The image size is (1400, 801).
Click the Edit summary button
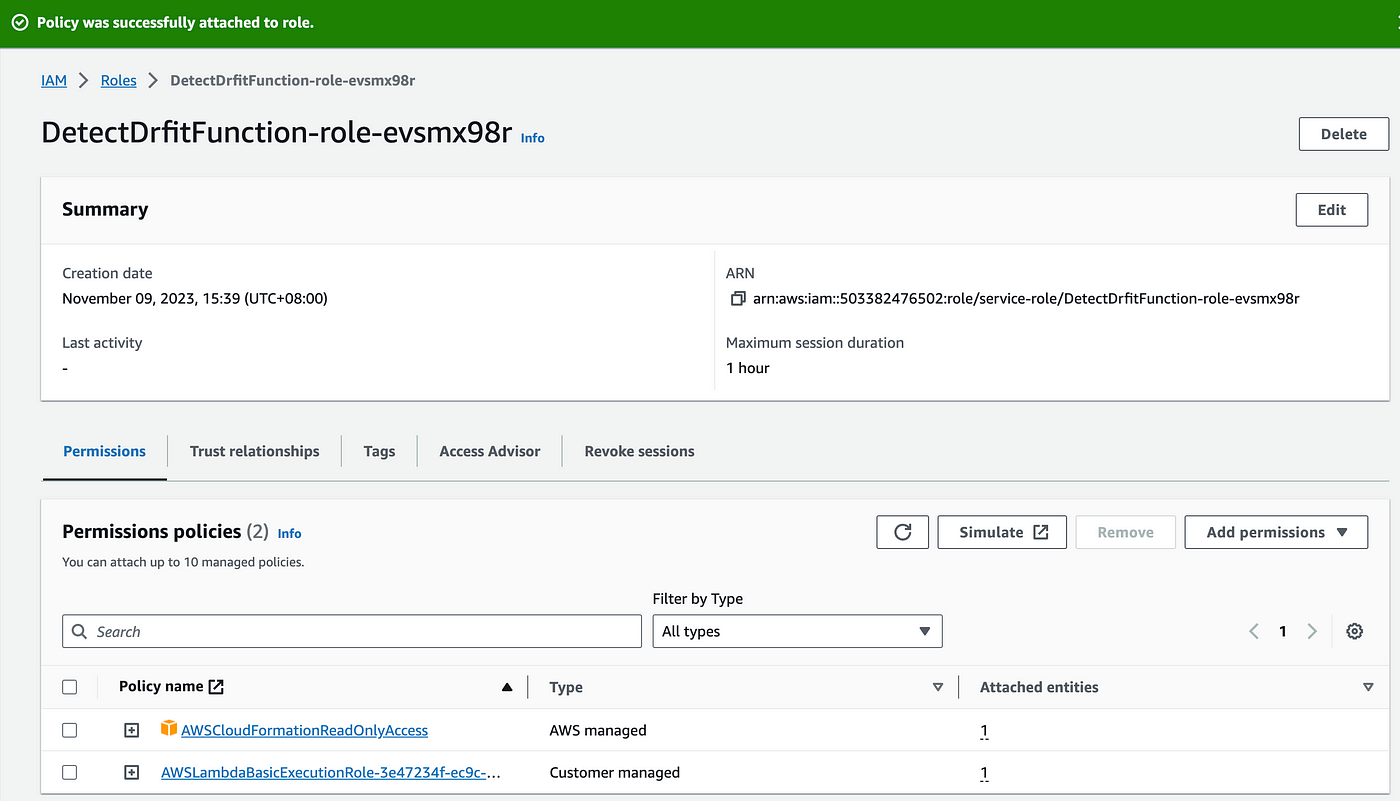coord(1332,209)
